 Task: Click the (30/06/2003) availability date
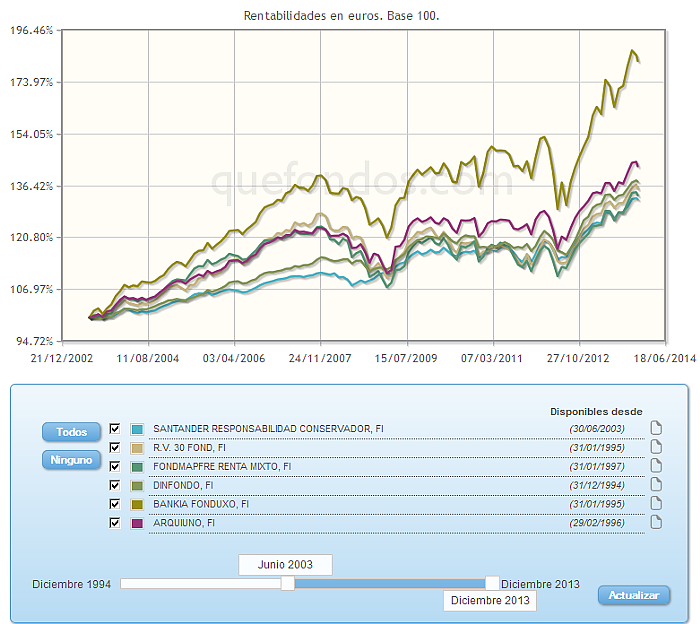597,428
